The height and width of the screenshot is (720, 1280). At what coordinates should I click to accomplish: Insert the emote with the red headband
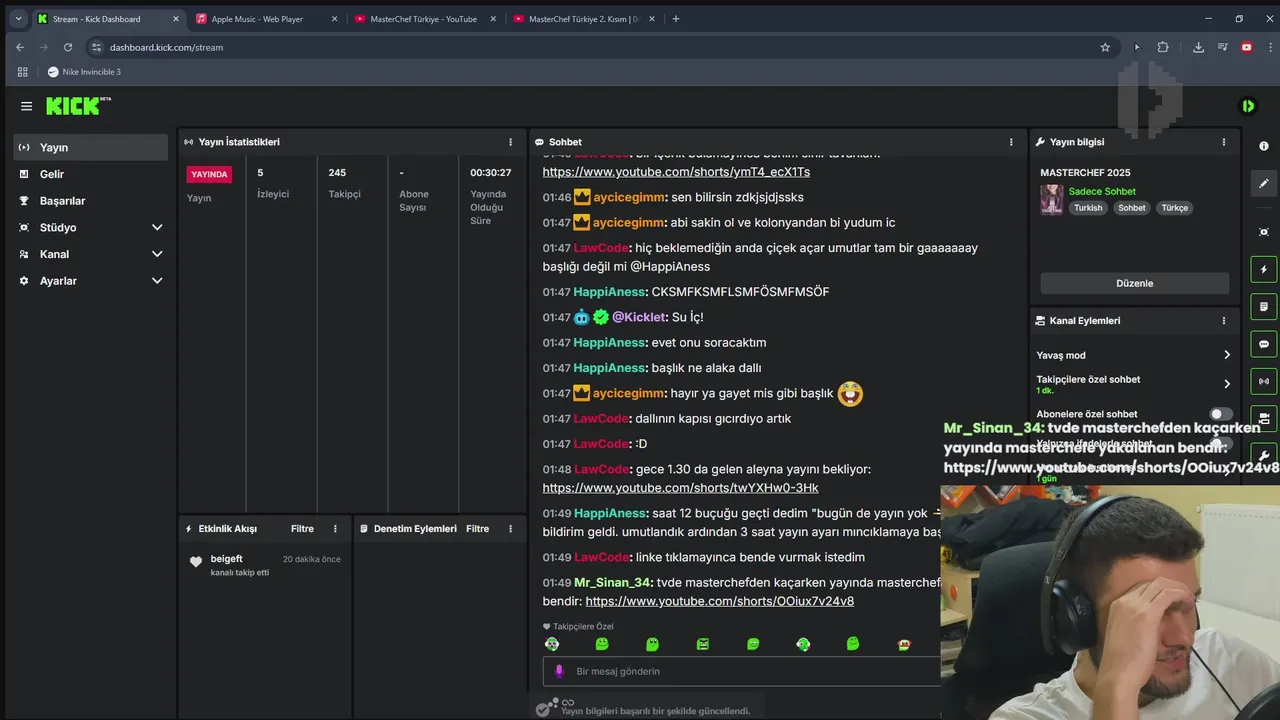[904, 645]
